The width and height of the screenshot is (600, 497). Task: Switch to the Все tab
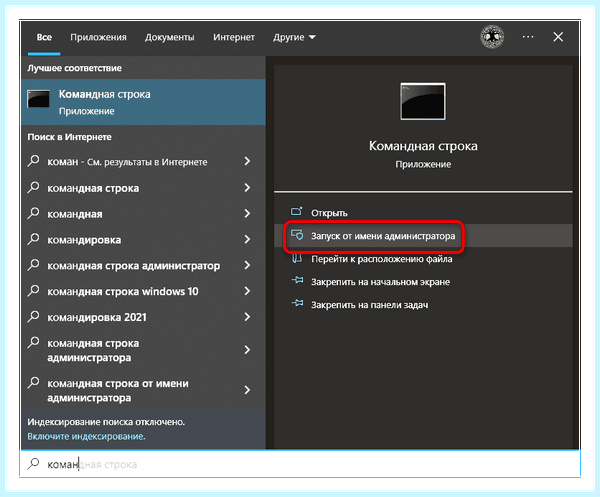44,37
